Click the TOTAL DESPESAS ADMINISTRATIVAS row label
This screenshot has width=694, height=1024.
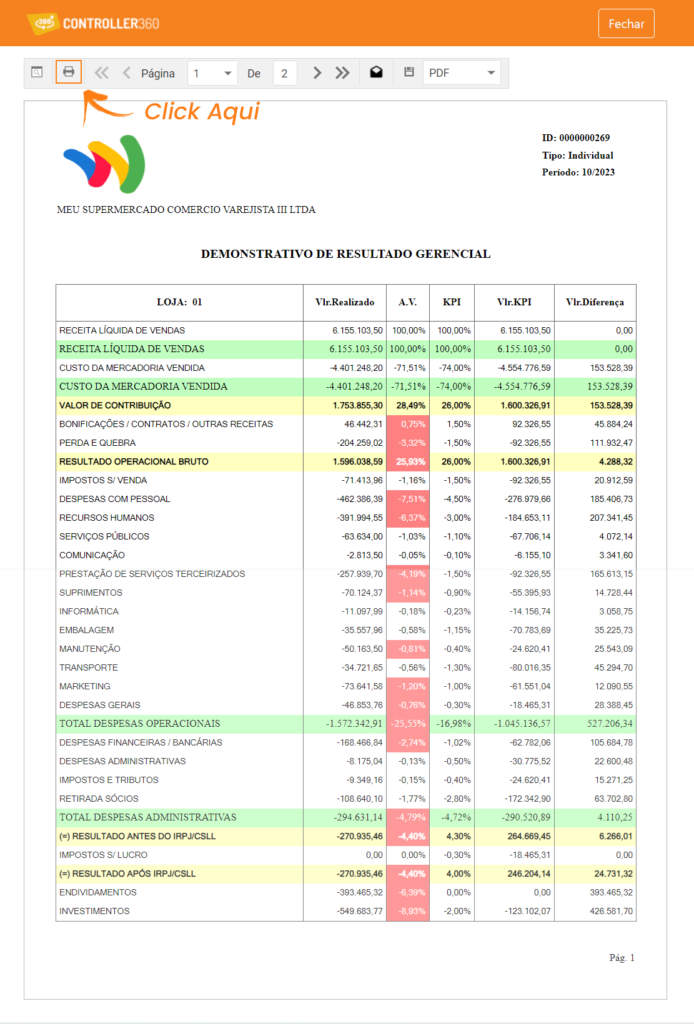point(148,817)
